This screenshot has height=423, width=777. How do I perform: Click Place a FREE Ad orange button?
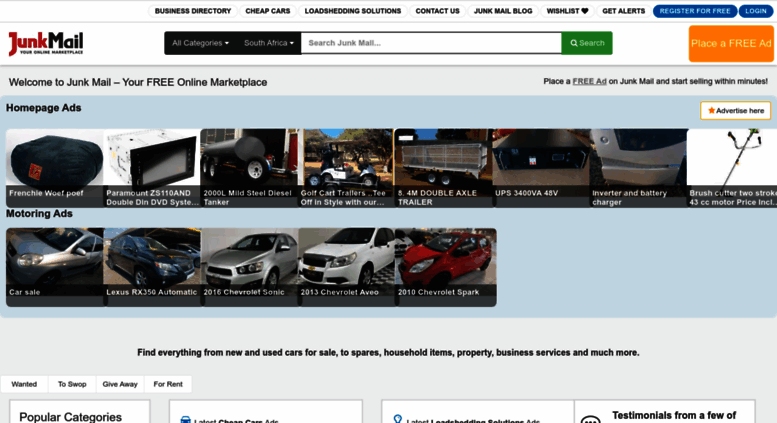pos(731,44)
